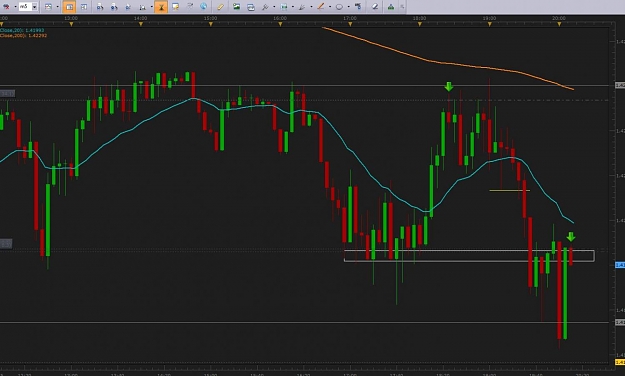Open the line tool's dropdown arrow
This screenshot has height=376, width=625.
(x=330, y=7)
